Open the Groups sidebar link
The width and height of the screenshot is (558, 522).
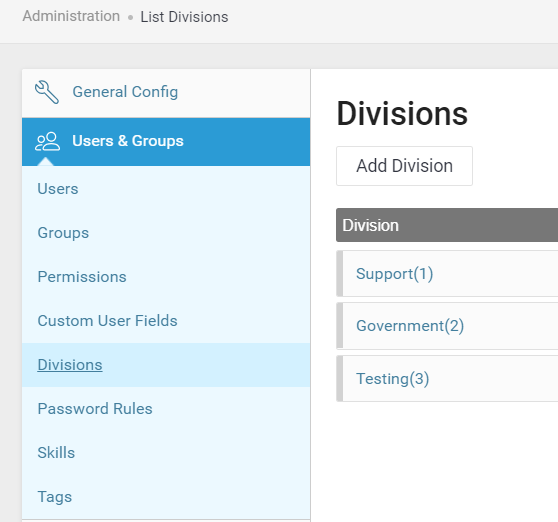(63, 233)
